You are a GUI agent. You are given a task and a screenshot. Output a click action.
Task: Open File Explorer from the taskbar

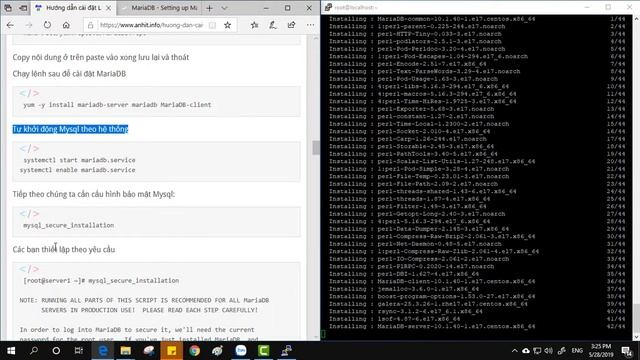tap(125, 351)
